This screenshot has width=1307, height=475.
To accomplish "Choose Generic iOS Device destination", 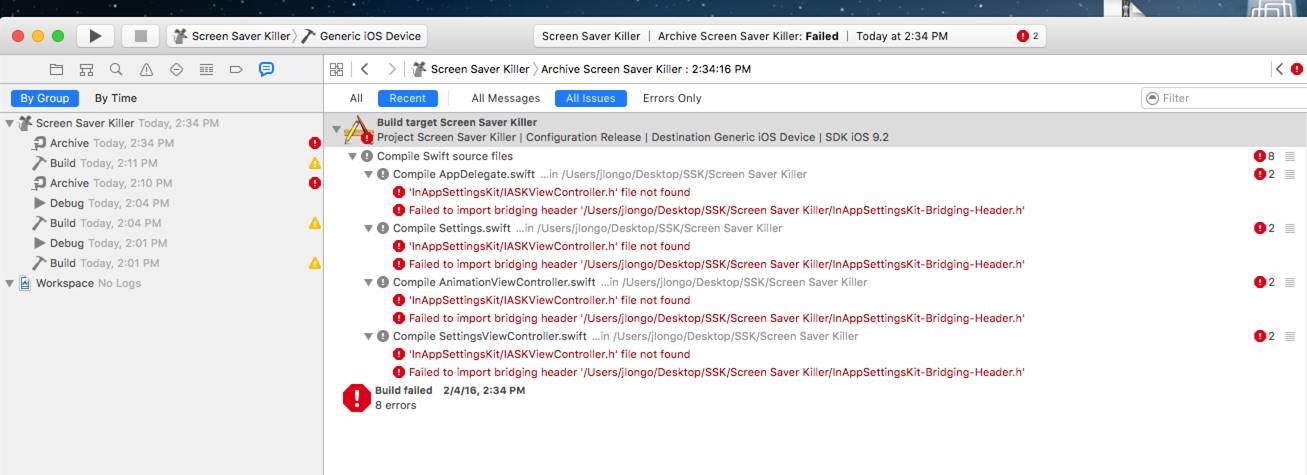I will coord(361,36).
